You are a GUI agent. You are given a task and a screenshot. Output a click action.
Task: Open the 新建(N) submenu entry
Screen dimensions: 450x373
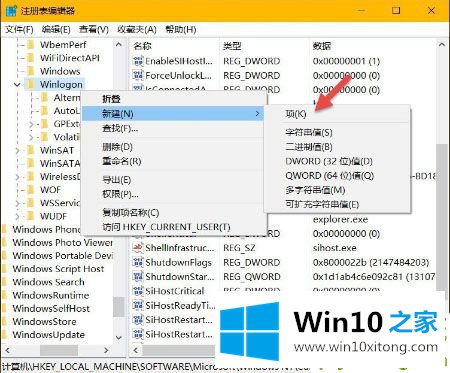pos(173,114)
